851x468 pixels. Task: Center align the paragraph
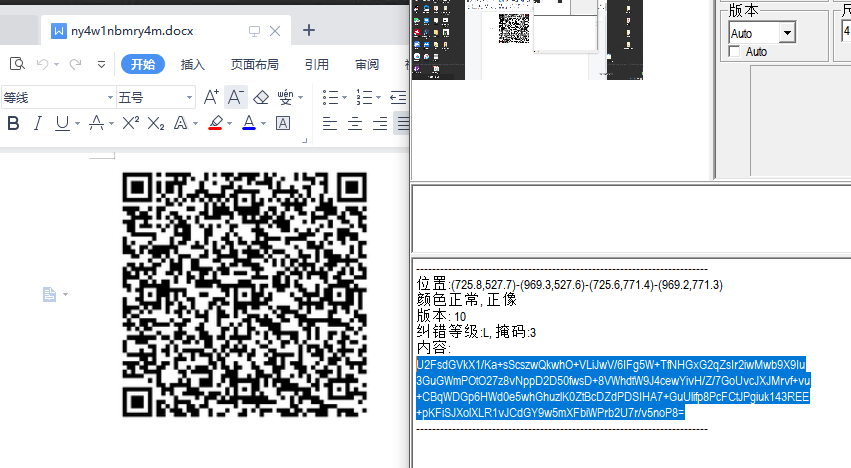[355, 124]
